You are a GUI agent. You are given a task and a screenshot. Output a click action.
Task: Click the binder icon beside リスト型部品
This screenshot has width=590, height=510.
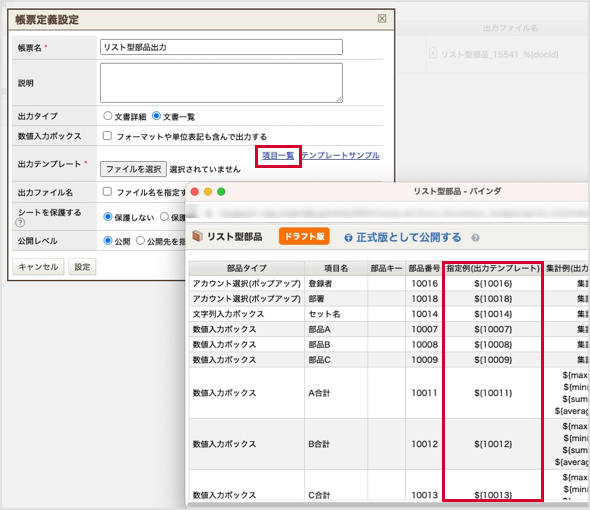(x=198, y=236)
